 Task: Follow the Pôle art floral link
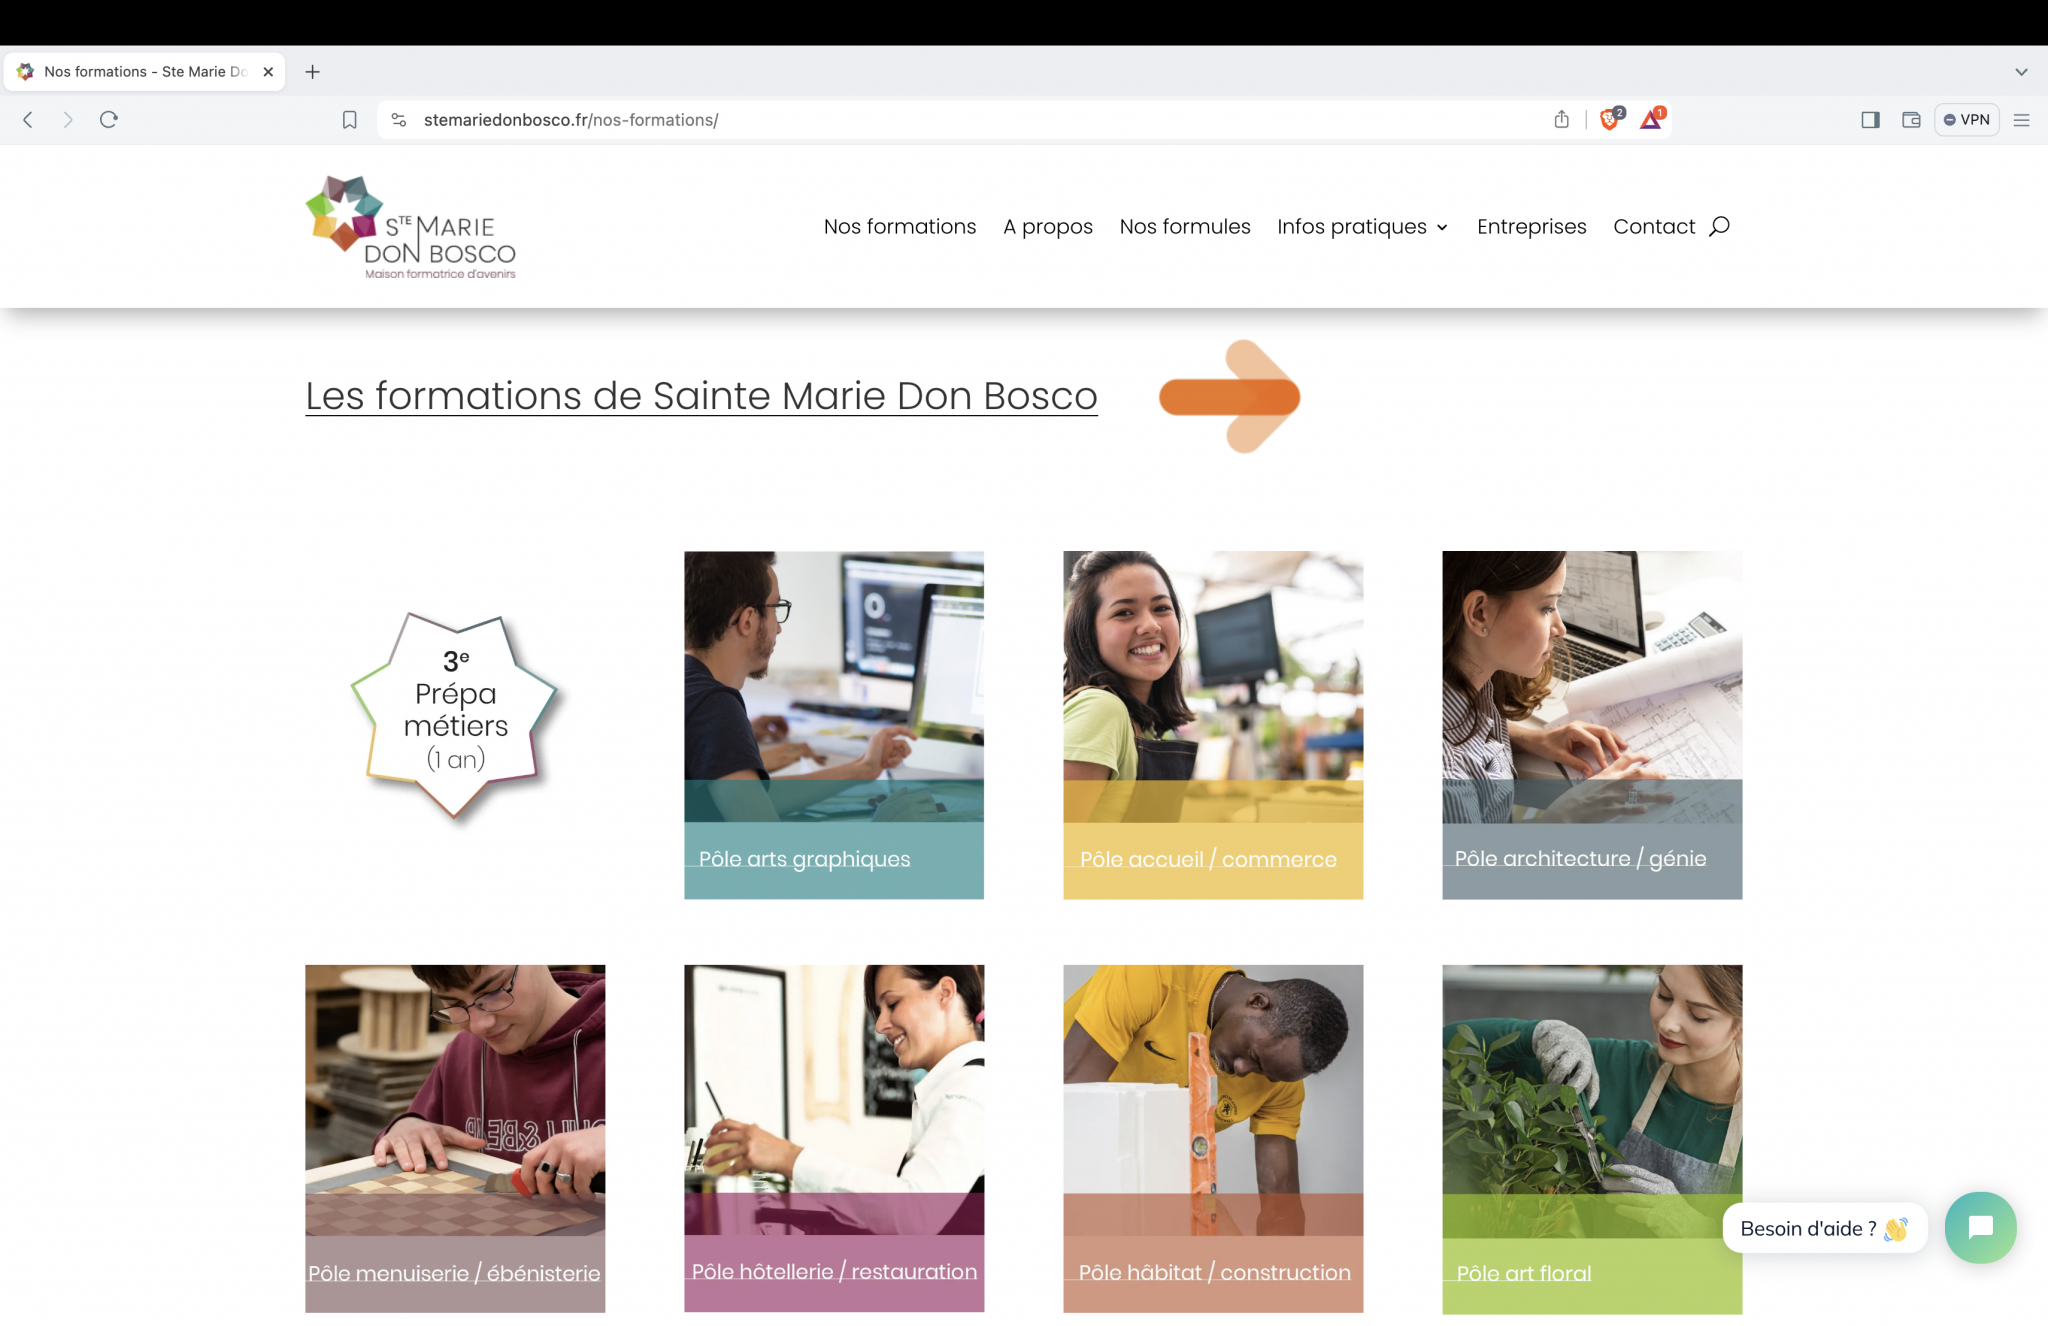1524,1273
